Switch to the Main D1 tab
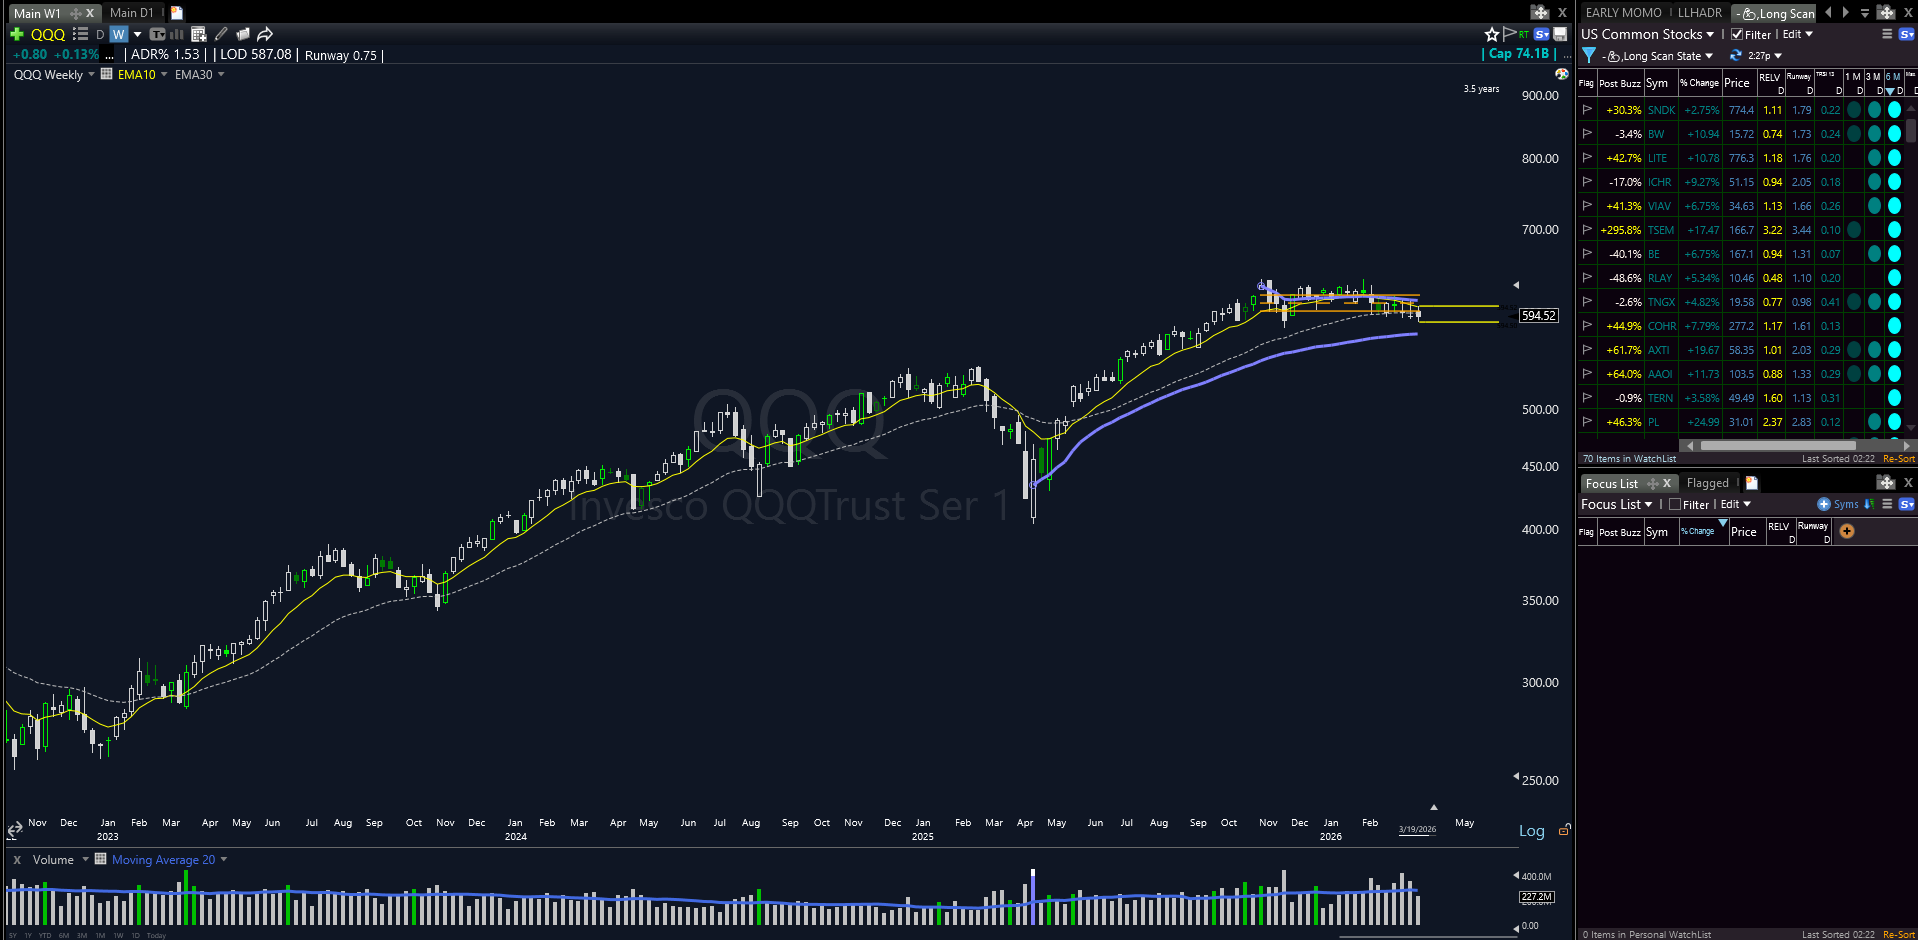 point(132,13)
